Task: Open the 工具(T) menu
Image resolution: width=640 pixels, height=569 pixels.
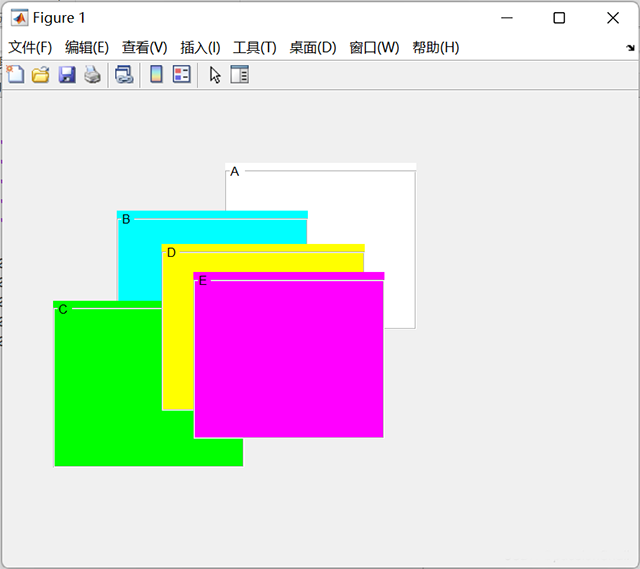Action: point(255,48)
